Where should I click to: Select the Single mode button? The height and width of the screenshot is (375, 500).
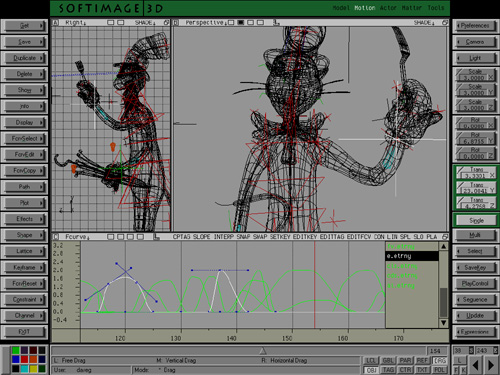[476, 220]
